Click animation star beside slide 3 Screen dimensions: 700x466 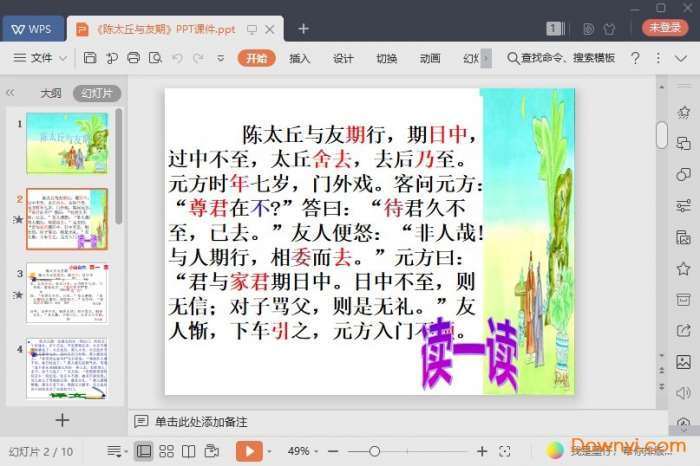18,295
